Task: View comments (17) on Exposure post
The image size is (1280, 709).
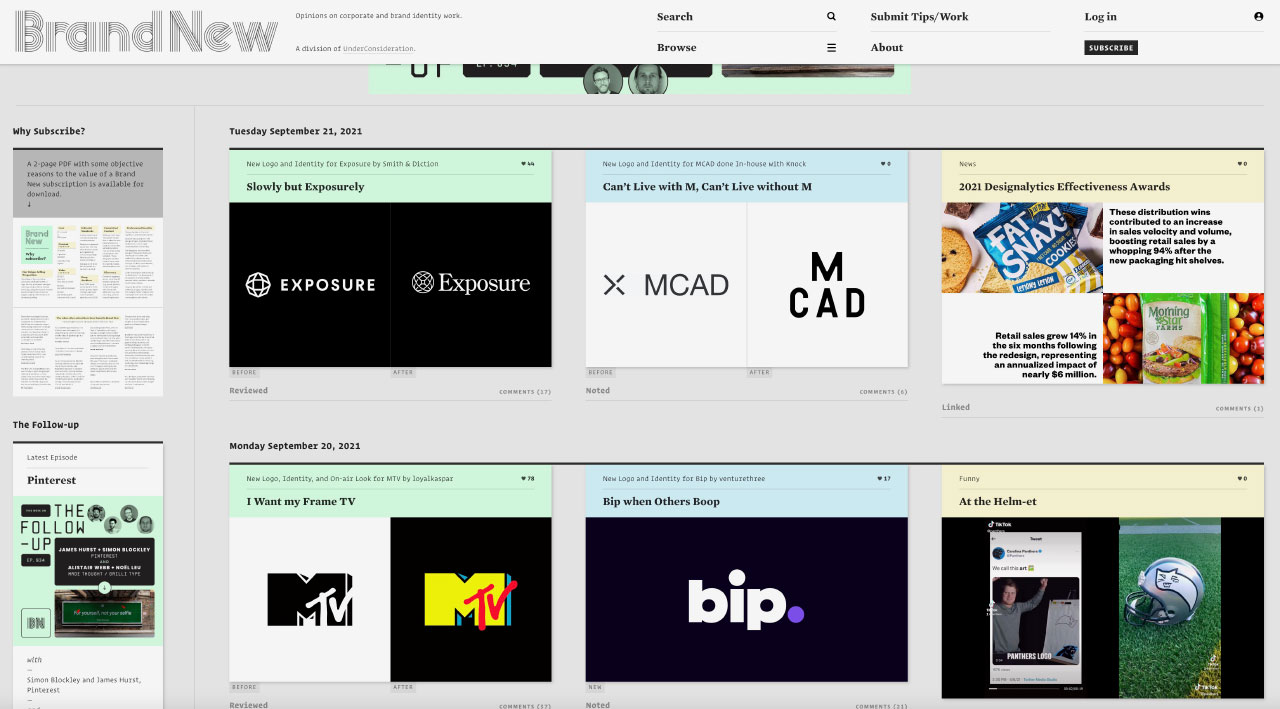Action: [x=525, y=392]
